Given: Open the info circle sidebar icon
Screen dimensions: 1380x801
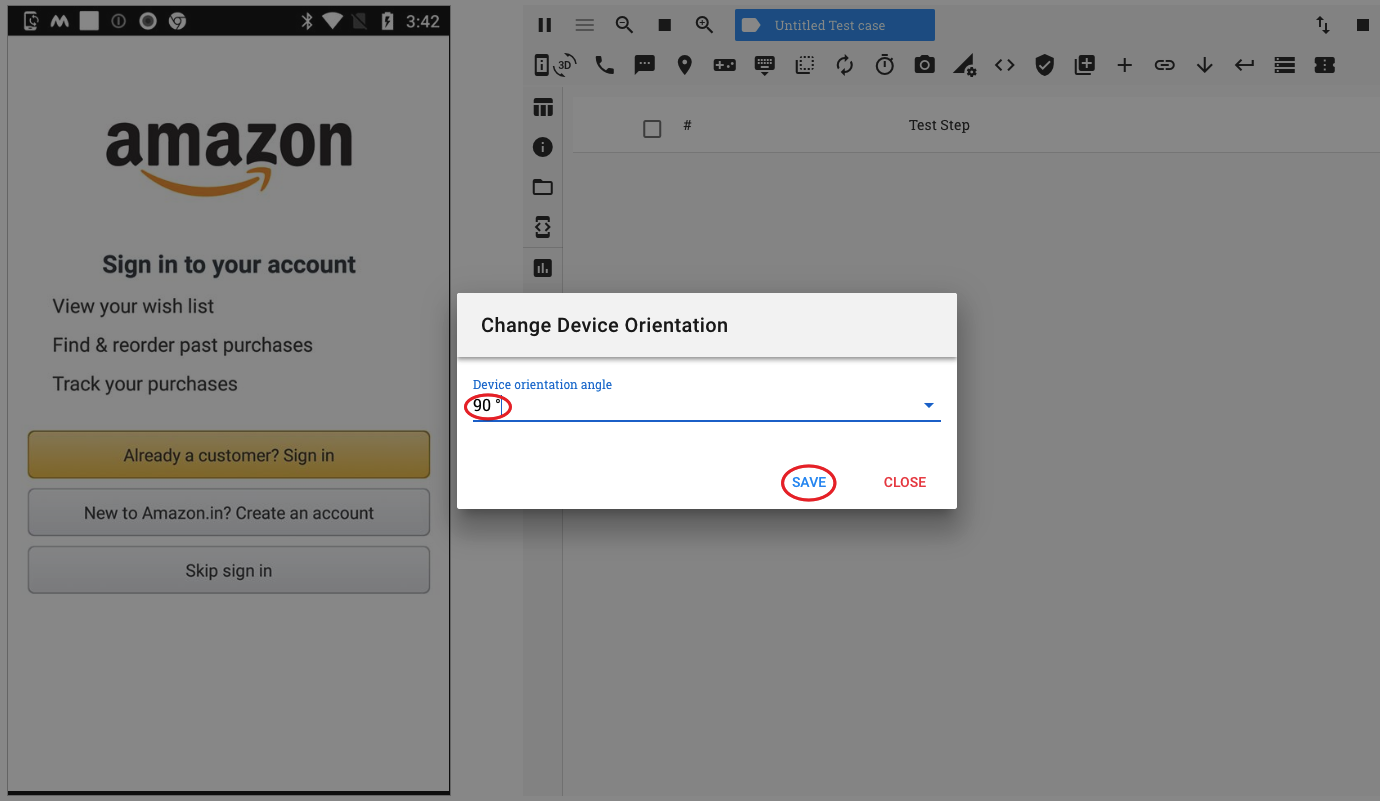Looking at the screenshot, I should click(x=543, y=147).
